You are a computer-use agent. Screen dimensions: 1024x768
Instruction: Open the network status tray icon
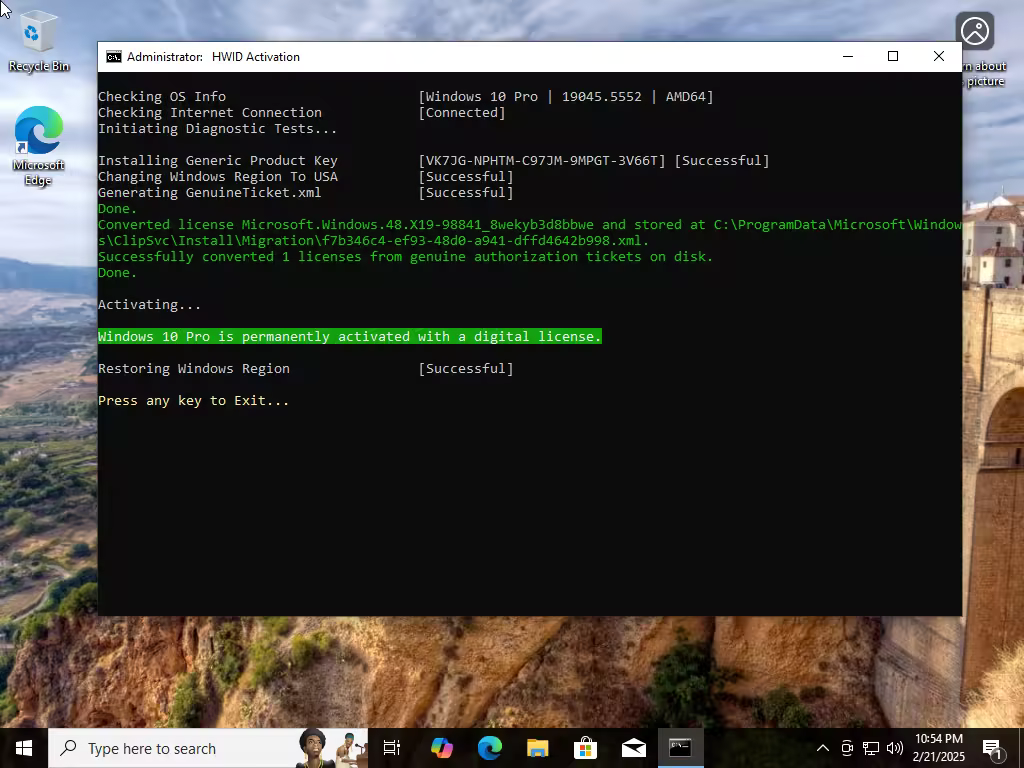[871, 748]
